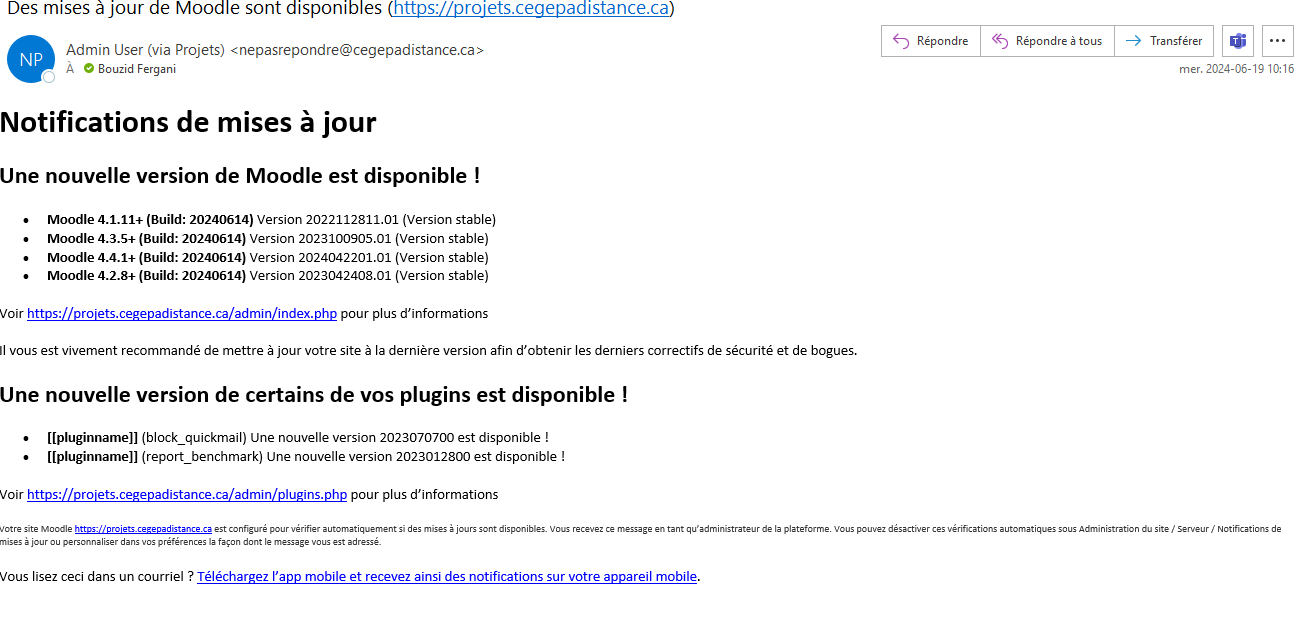Click the Répondre reply button
Image resolution: width=1298 pixels, height=644 pixels.
click(930, 41)
